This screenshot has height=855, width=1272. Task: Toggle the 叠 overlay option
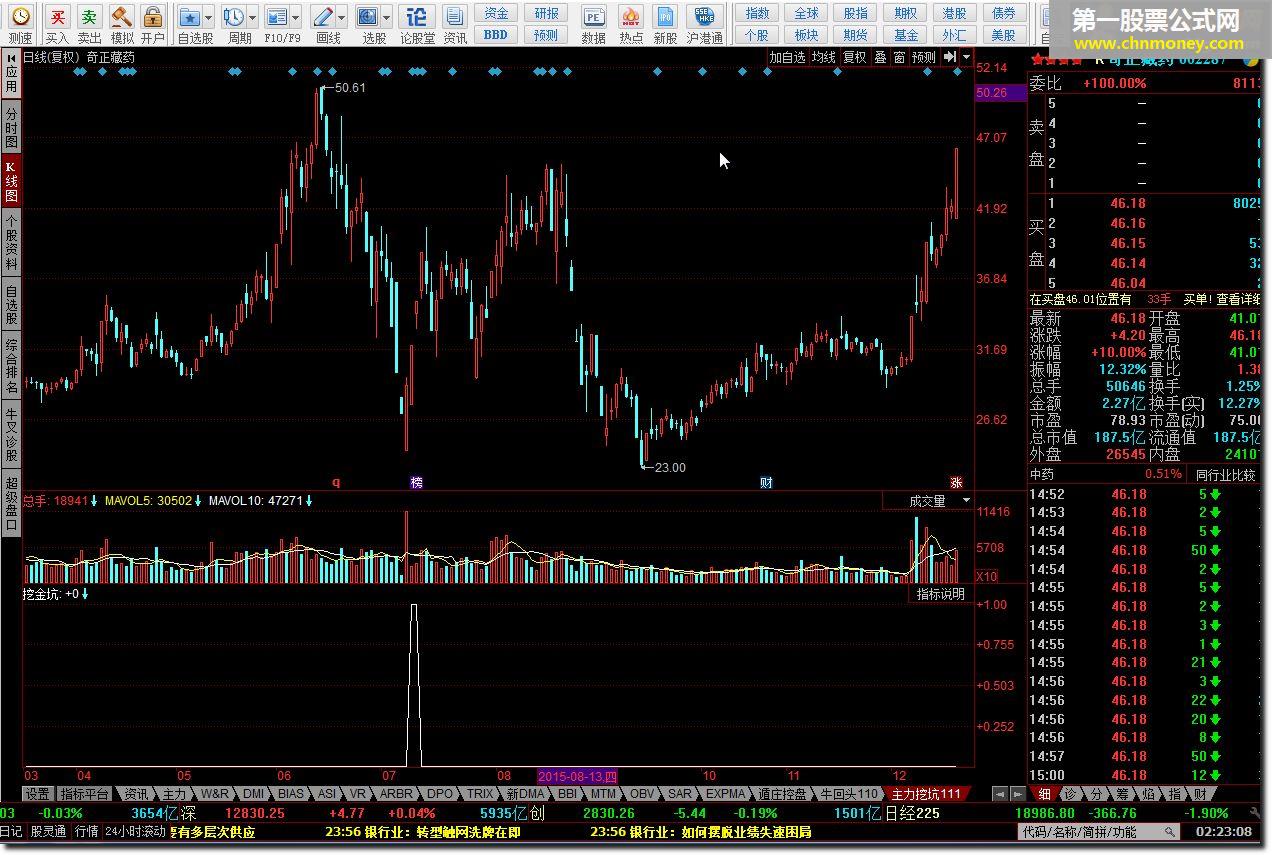(880, 57)
